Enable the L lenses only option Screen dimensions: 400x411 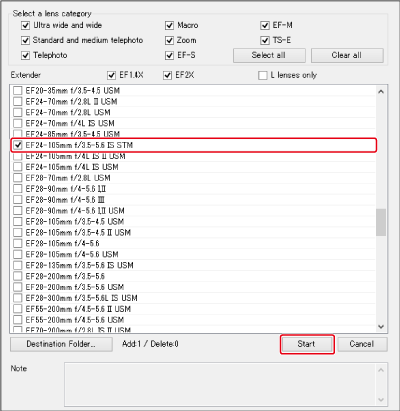point(263,75)
